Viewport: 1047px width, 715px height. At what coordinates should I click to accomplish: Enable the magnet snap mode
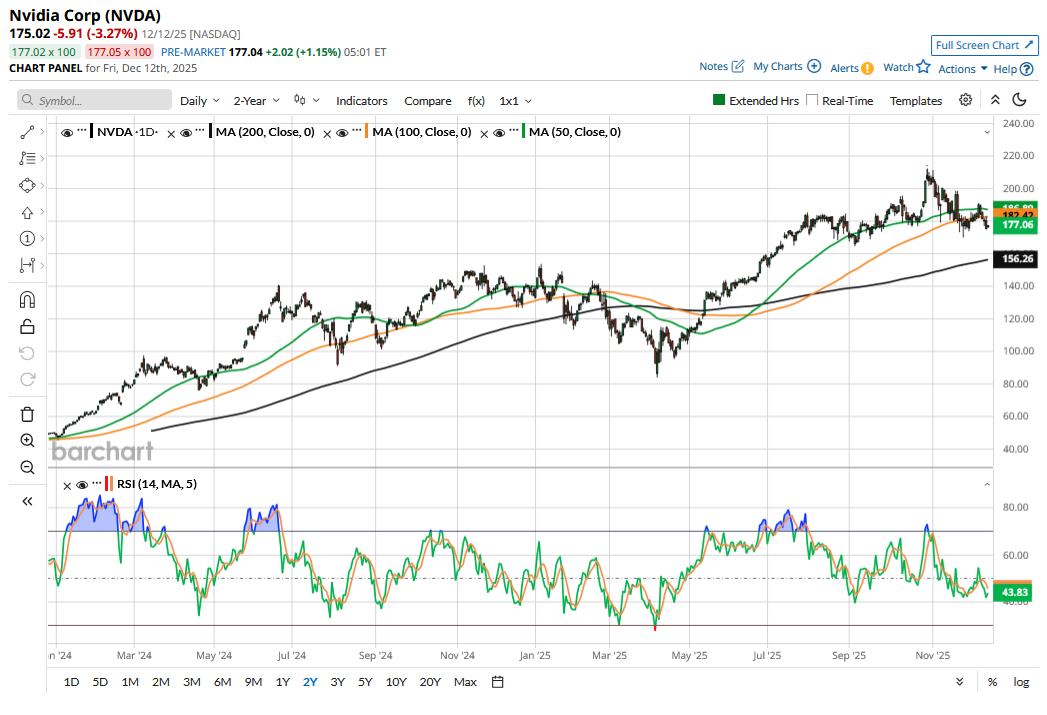(x=27, y=300)
